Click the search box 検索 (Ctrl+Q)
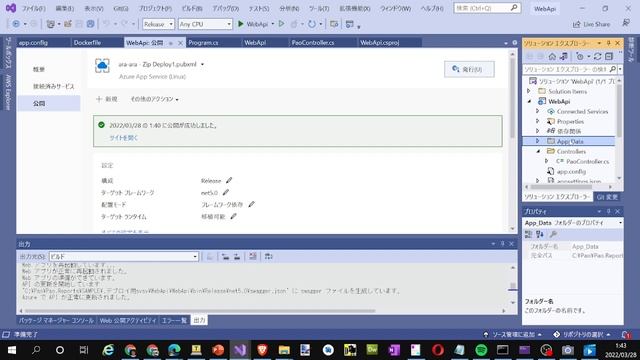The width and height of the screenshot is (640, 360). pos(487,8)
